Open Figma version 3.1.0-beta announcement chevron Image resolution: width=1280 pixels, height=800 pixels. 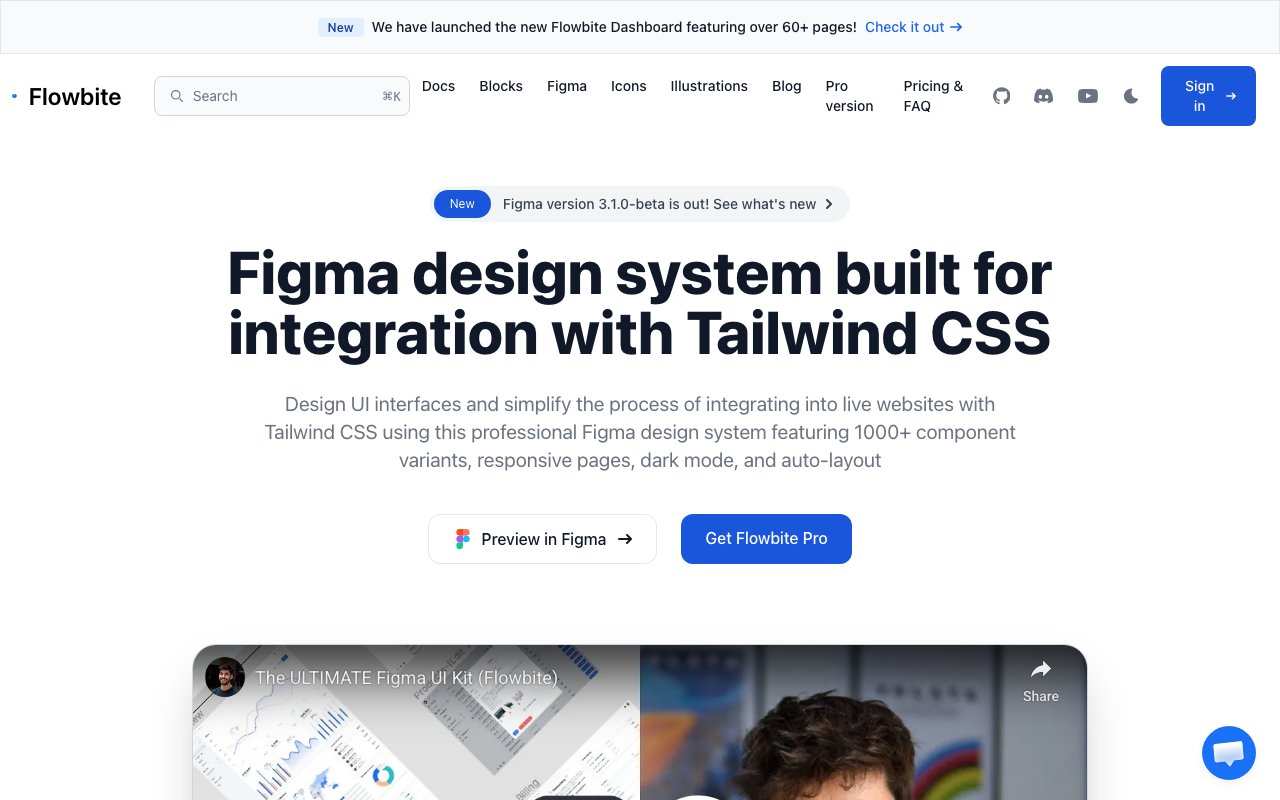pos(828,204)
